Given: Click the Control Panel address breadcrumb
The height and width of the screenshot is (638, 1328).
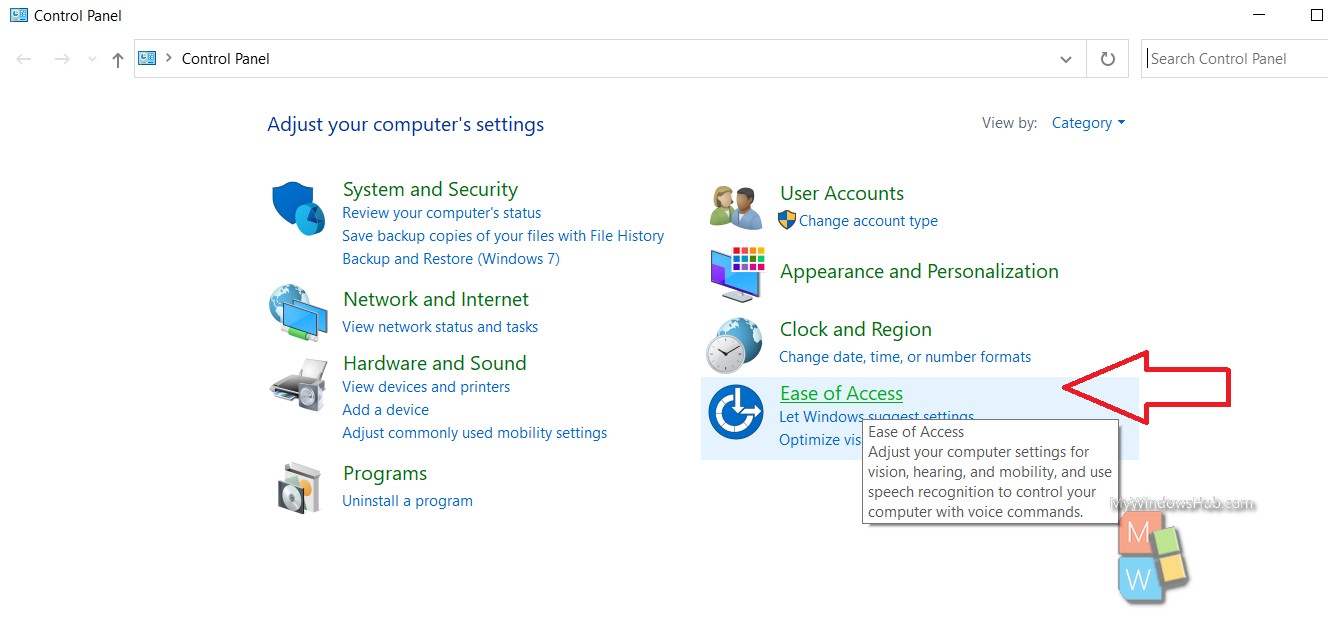Looking at the screenshot, I should (x=226, y=59).
